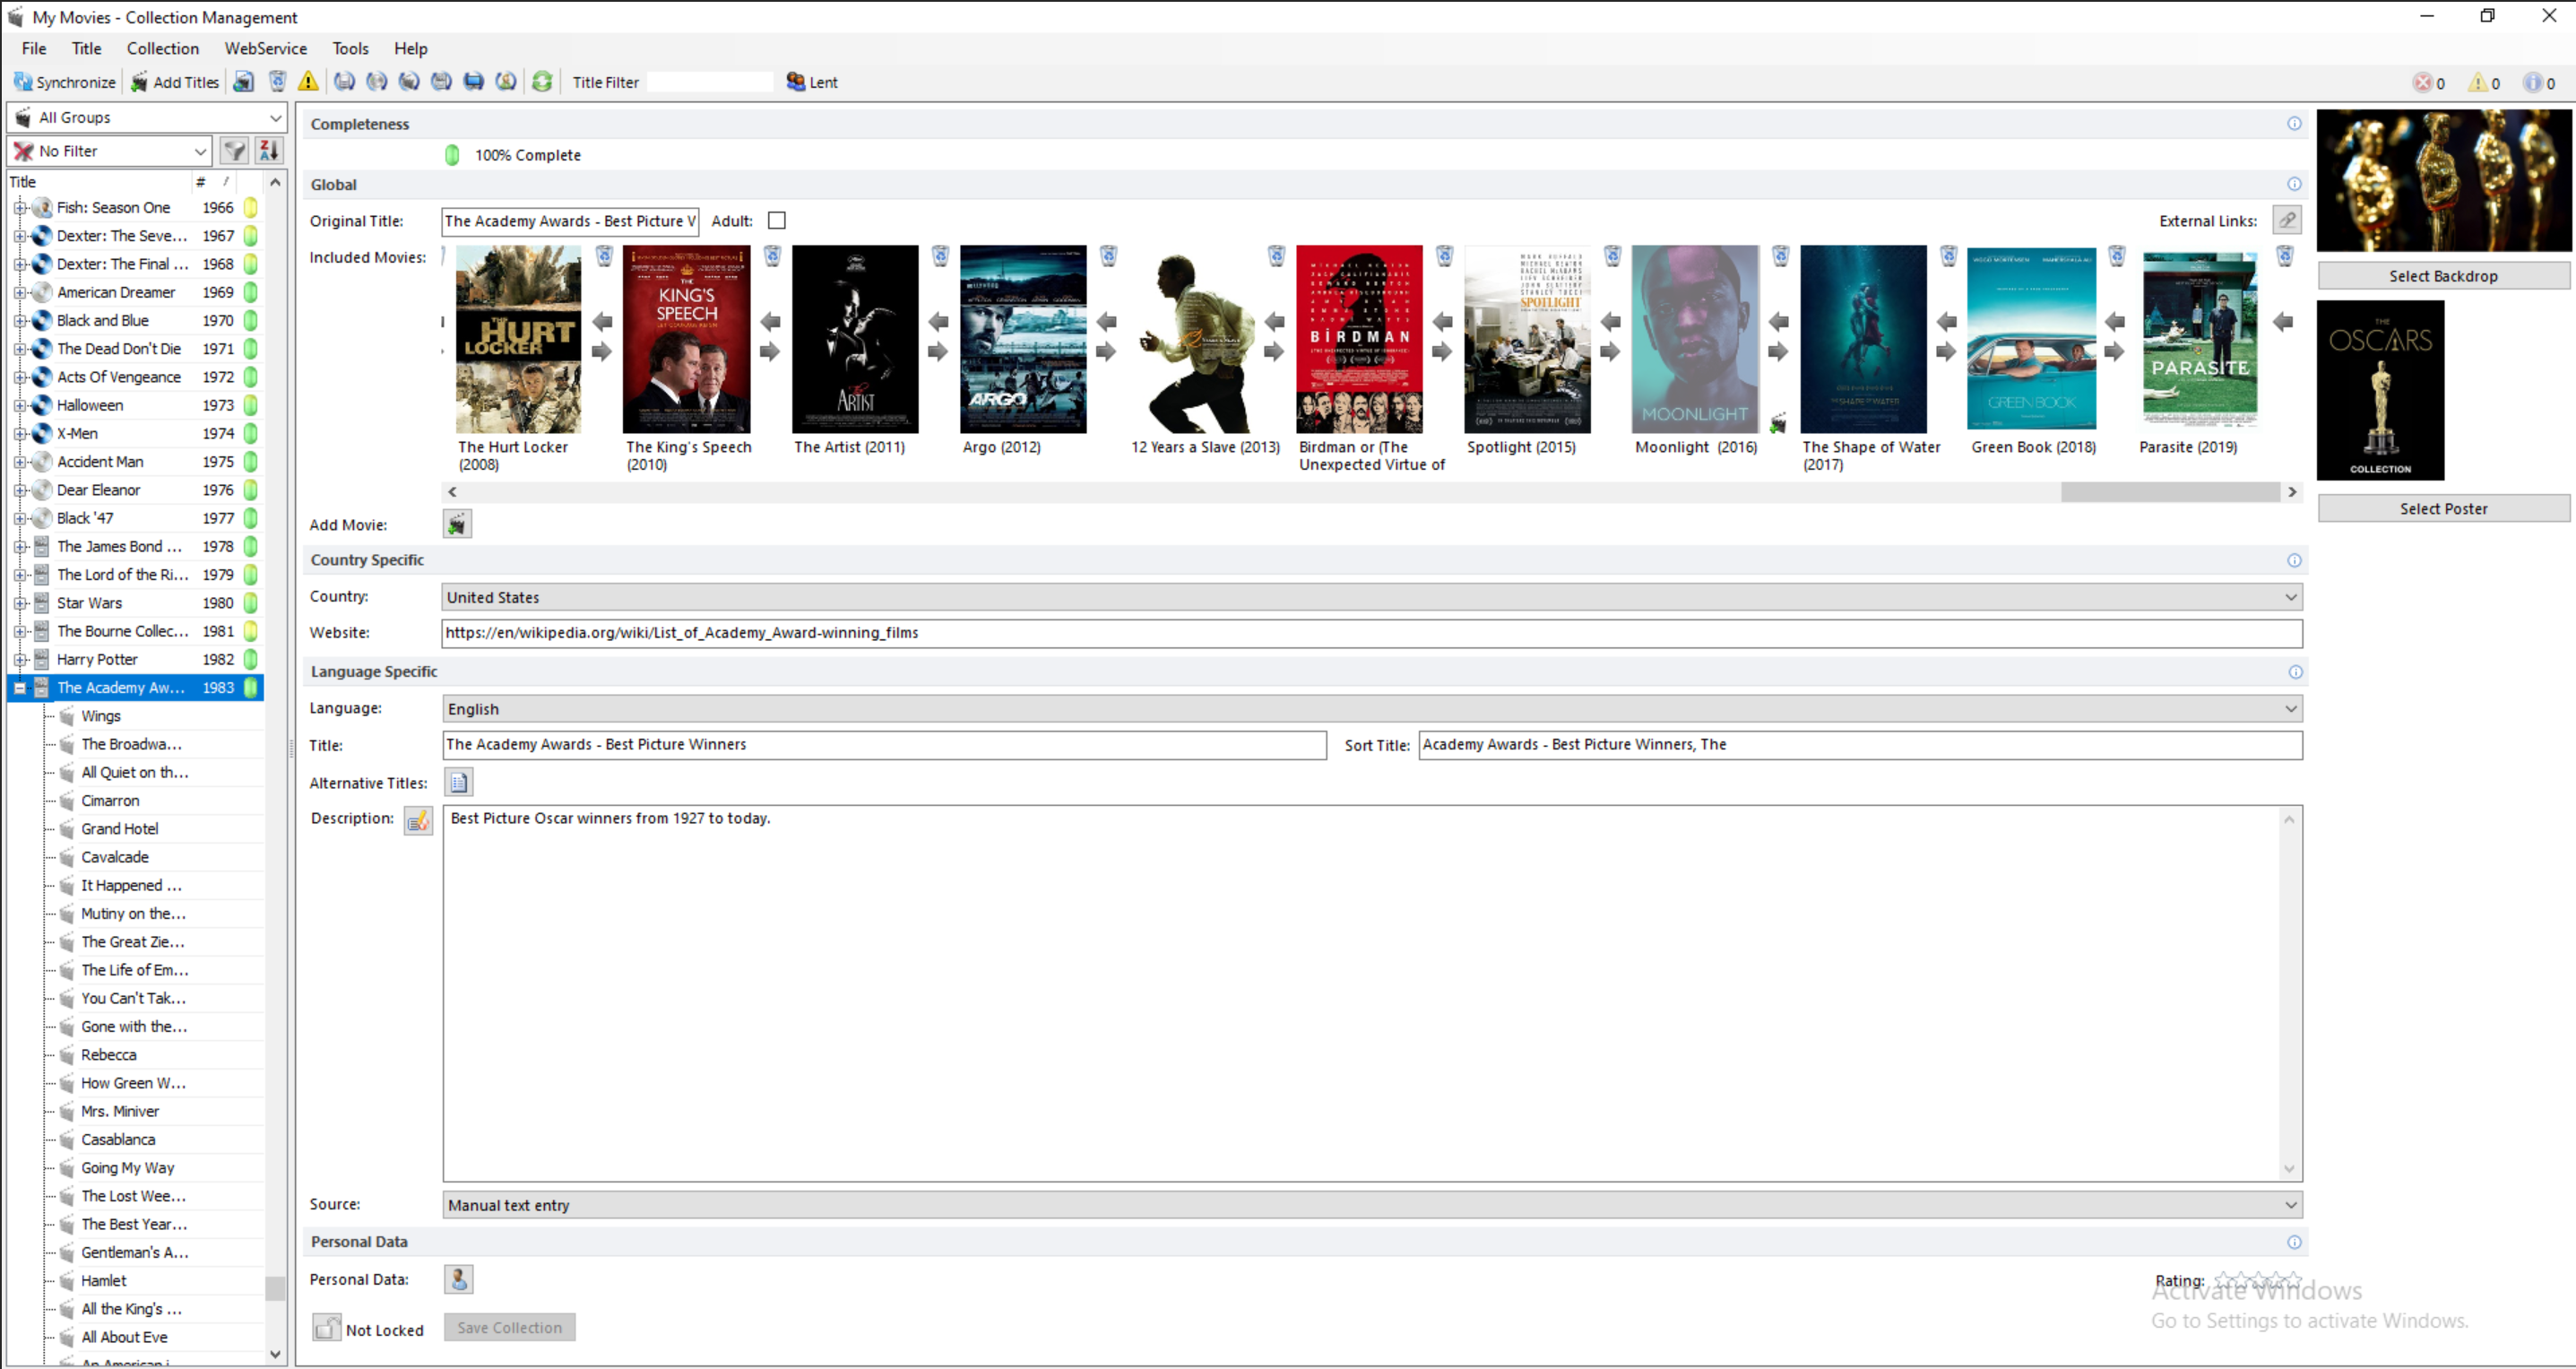Viewport: 2576px width, 1369px height.
Task: Click trash icon beside The King's Speech poster
Action: coord(773,256)
